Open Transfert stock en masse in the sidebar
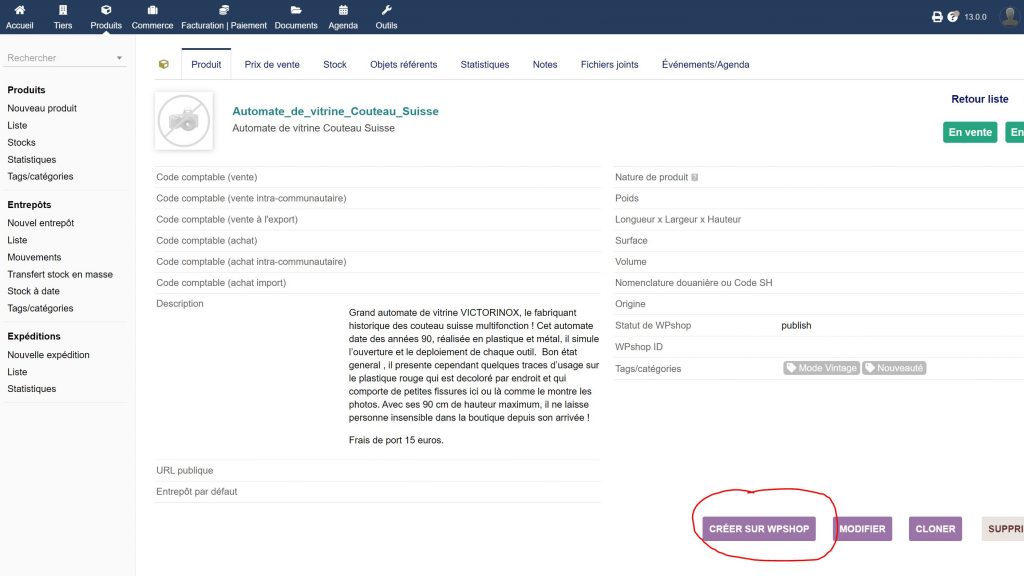Viewport: 1024px width, 576px height. (60, 274)
